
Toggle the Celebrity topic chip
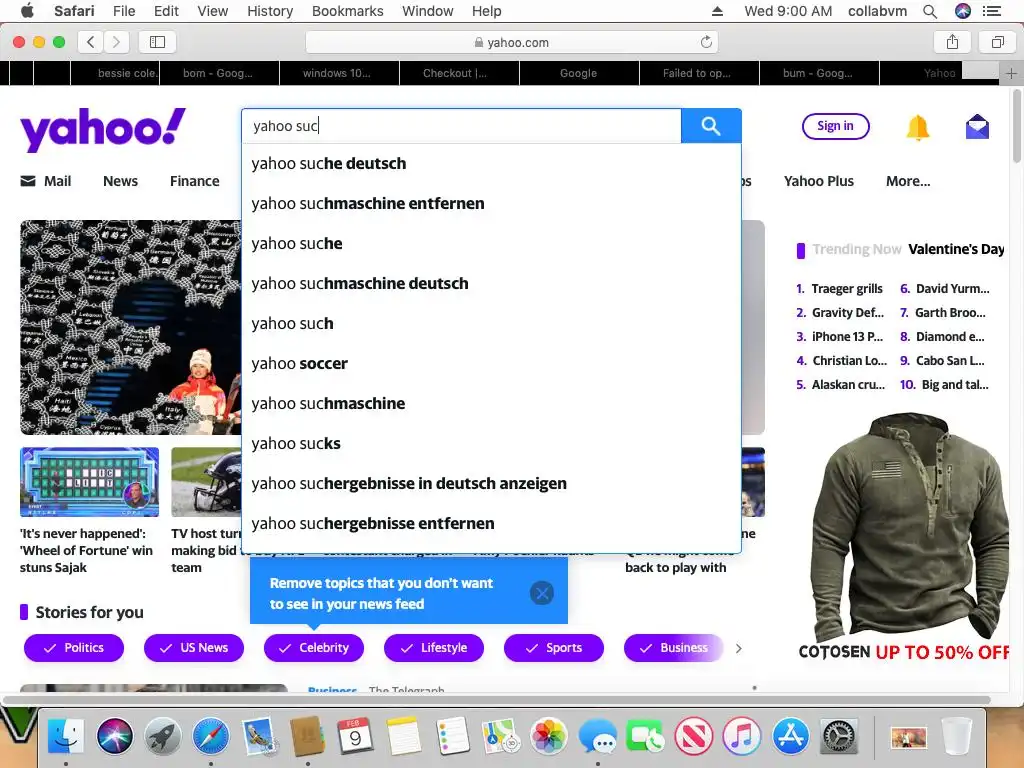(x=313, y=648)
